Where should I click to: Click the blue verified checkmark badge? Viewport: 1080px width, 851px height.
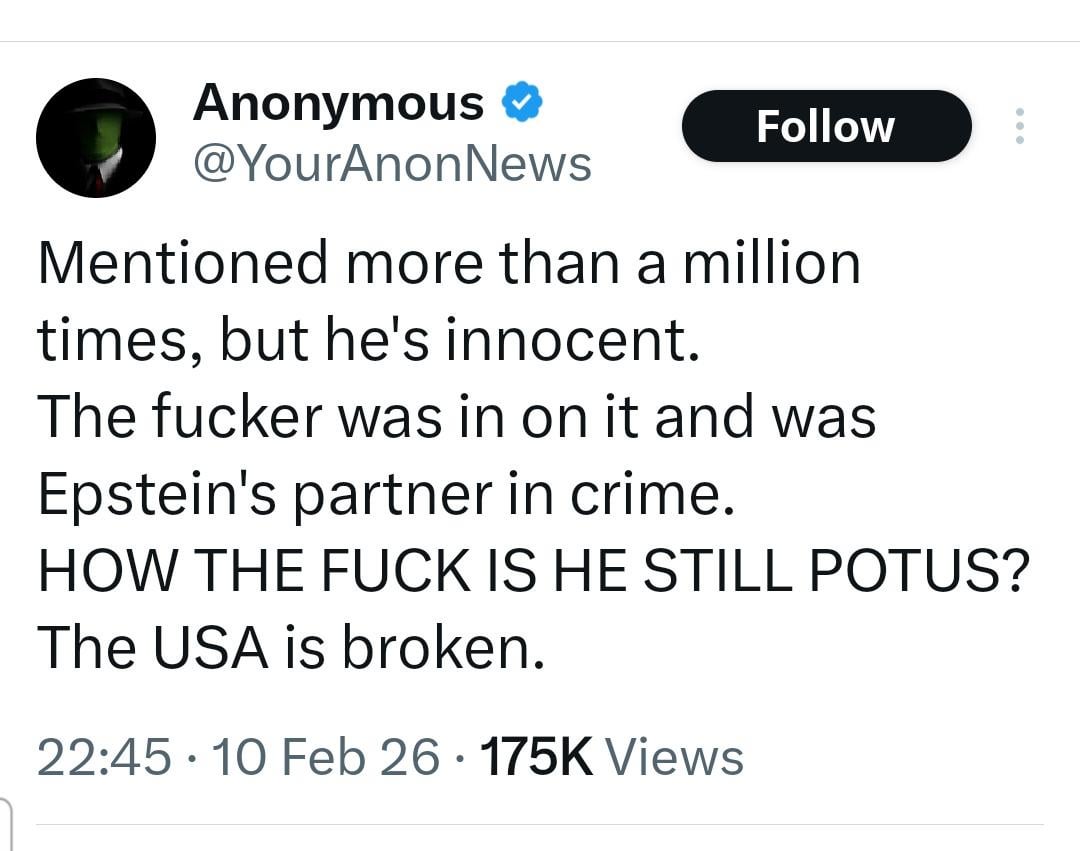[522, 103]
